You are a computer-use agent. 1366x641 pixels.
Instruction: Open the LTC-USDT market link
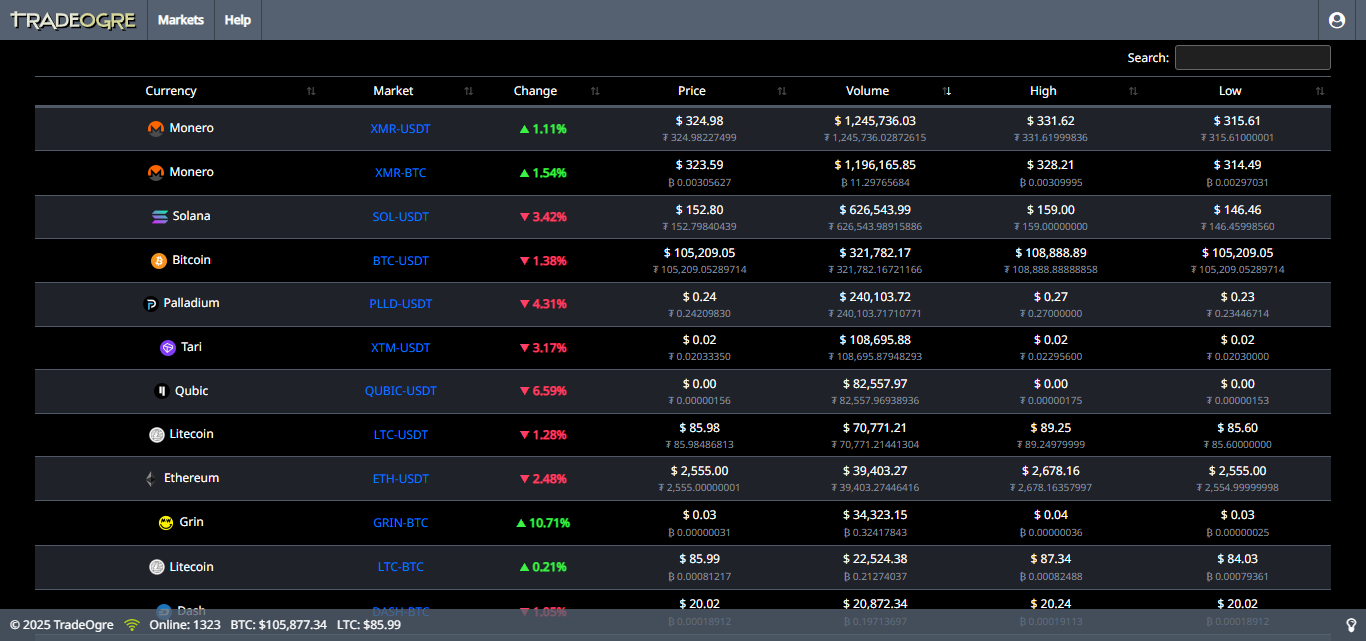[x=401, y=435]
